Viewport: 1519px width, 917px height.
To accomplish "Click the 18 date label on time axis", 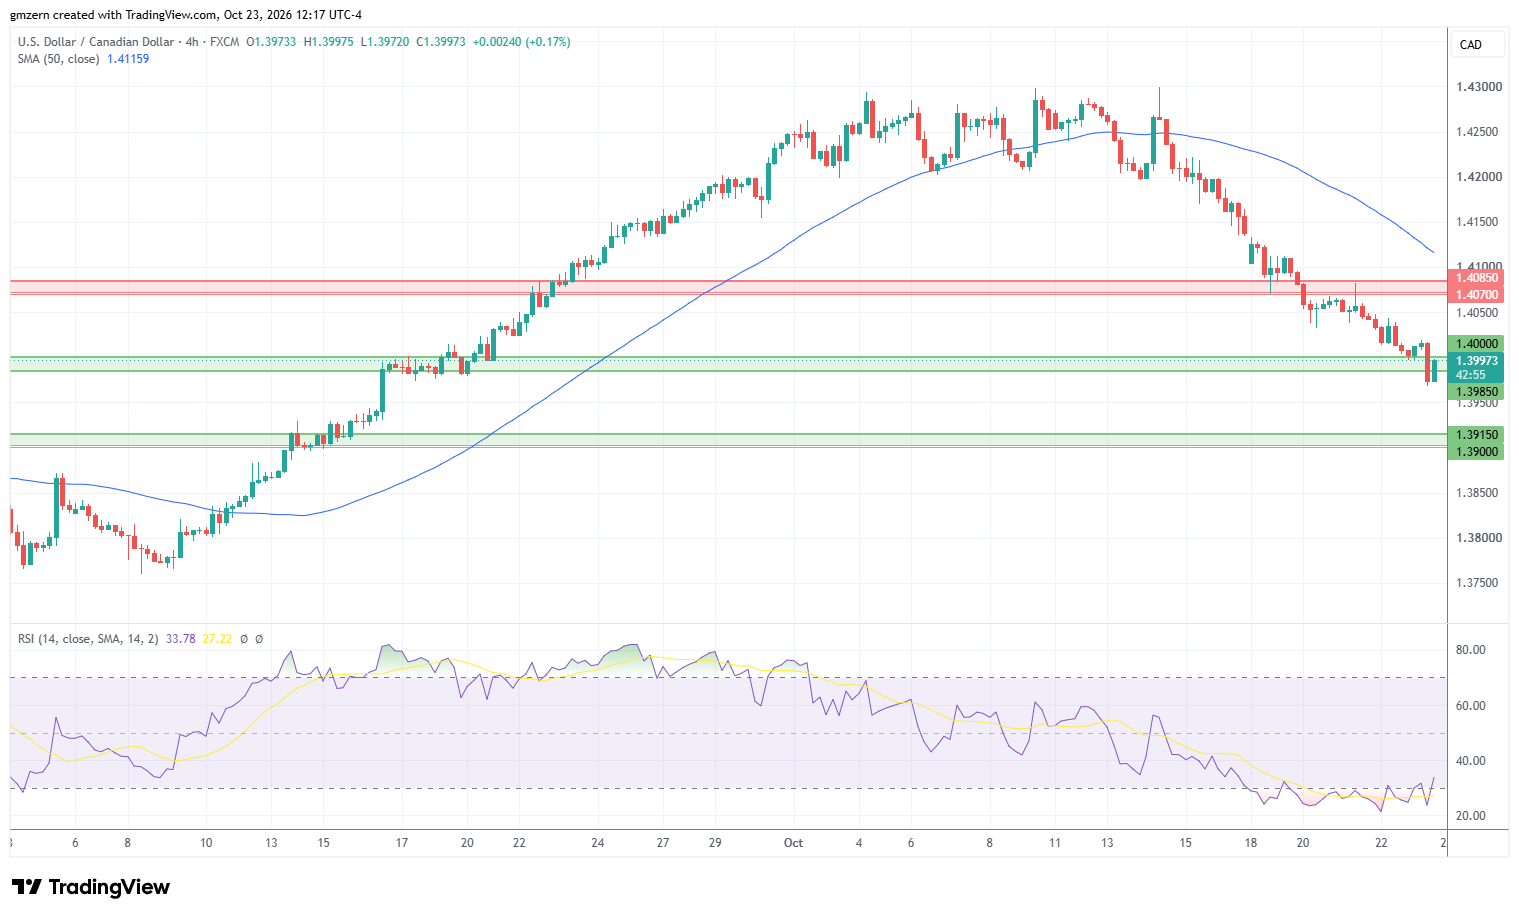I will 1250,843.
